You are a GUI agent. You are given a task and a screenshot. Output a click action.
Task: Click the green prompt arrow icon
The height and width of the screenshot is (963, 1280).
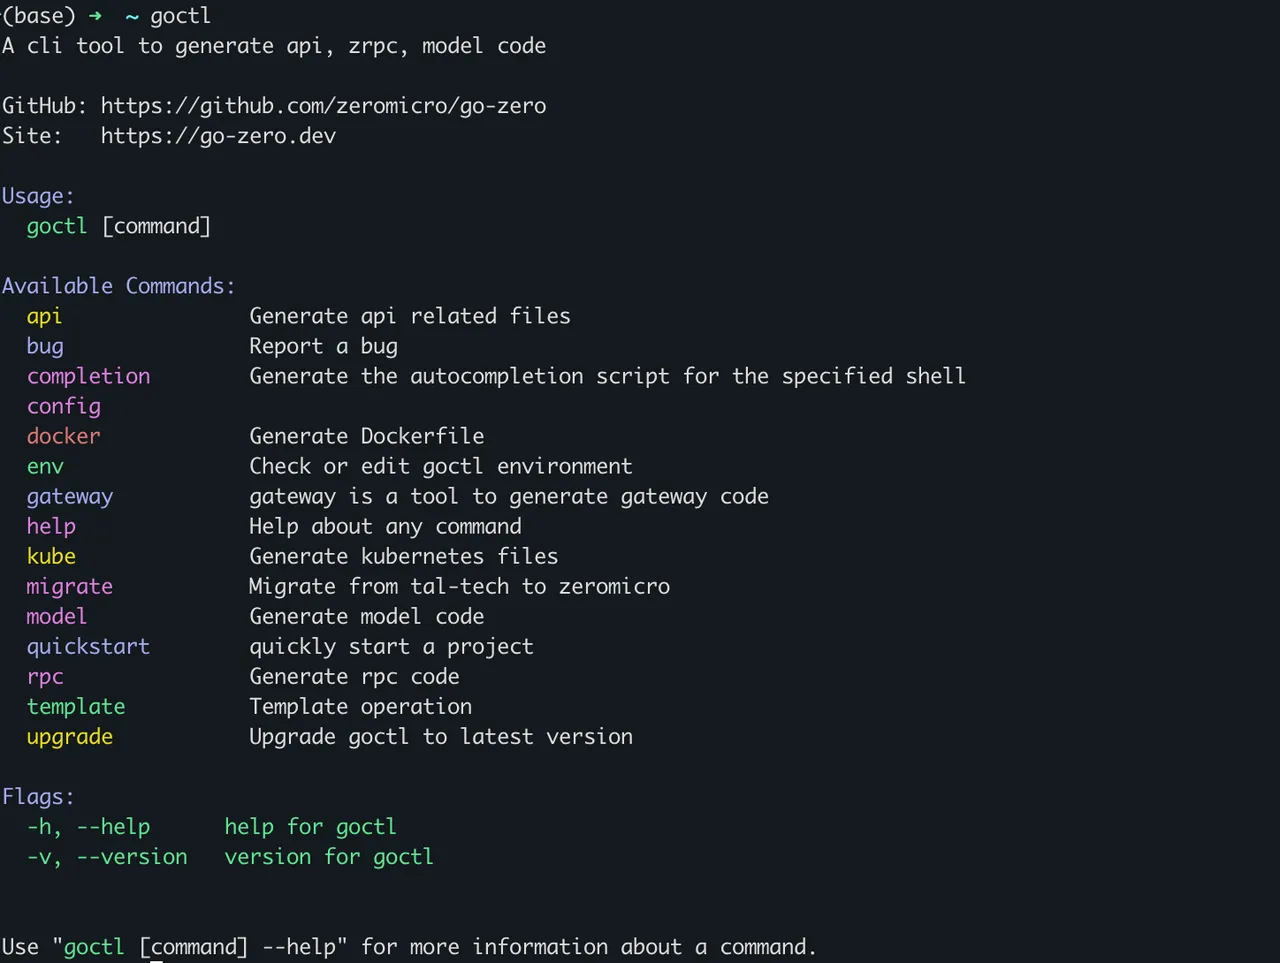[x=94, y=16]
